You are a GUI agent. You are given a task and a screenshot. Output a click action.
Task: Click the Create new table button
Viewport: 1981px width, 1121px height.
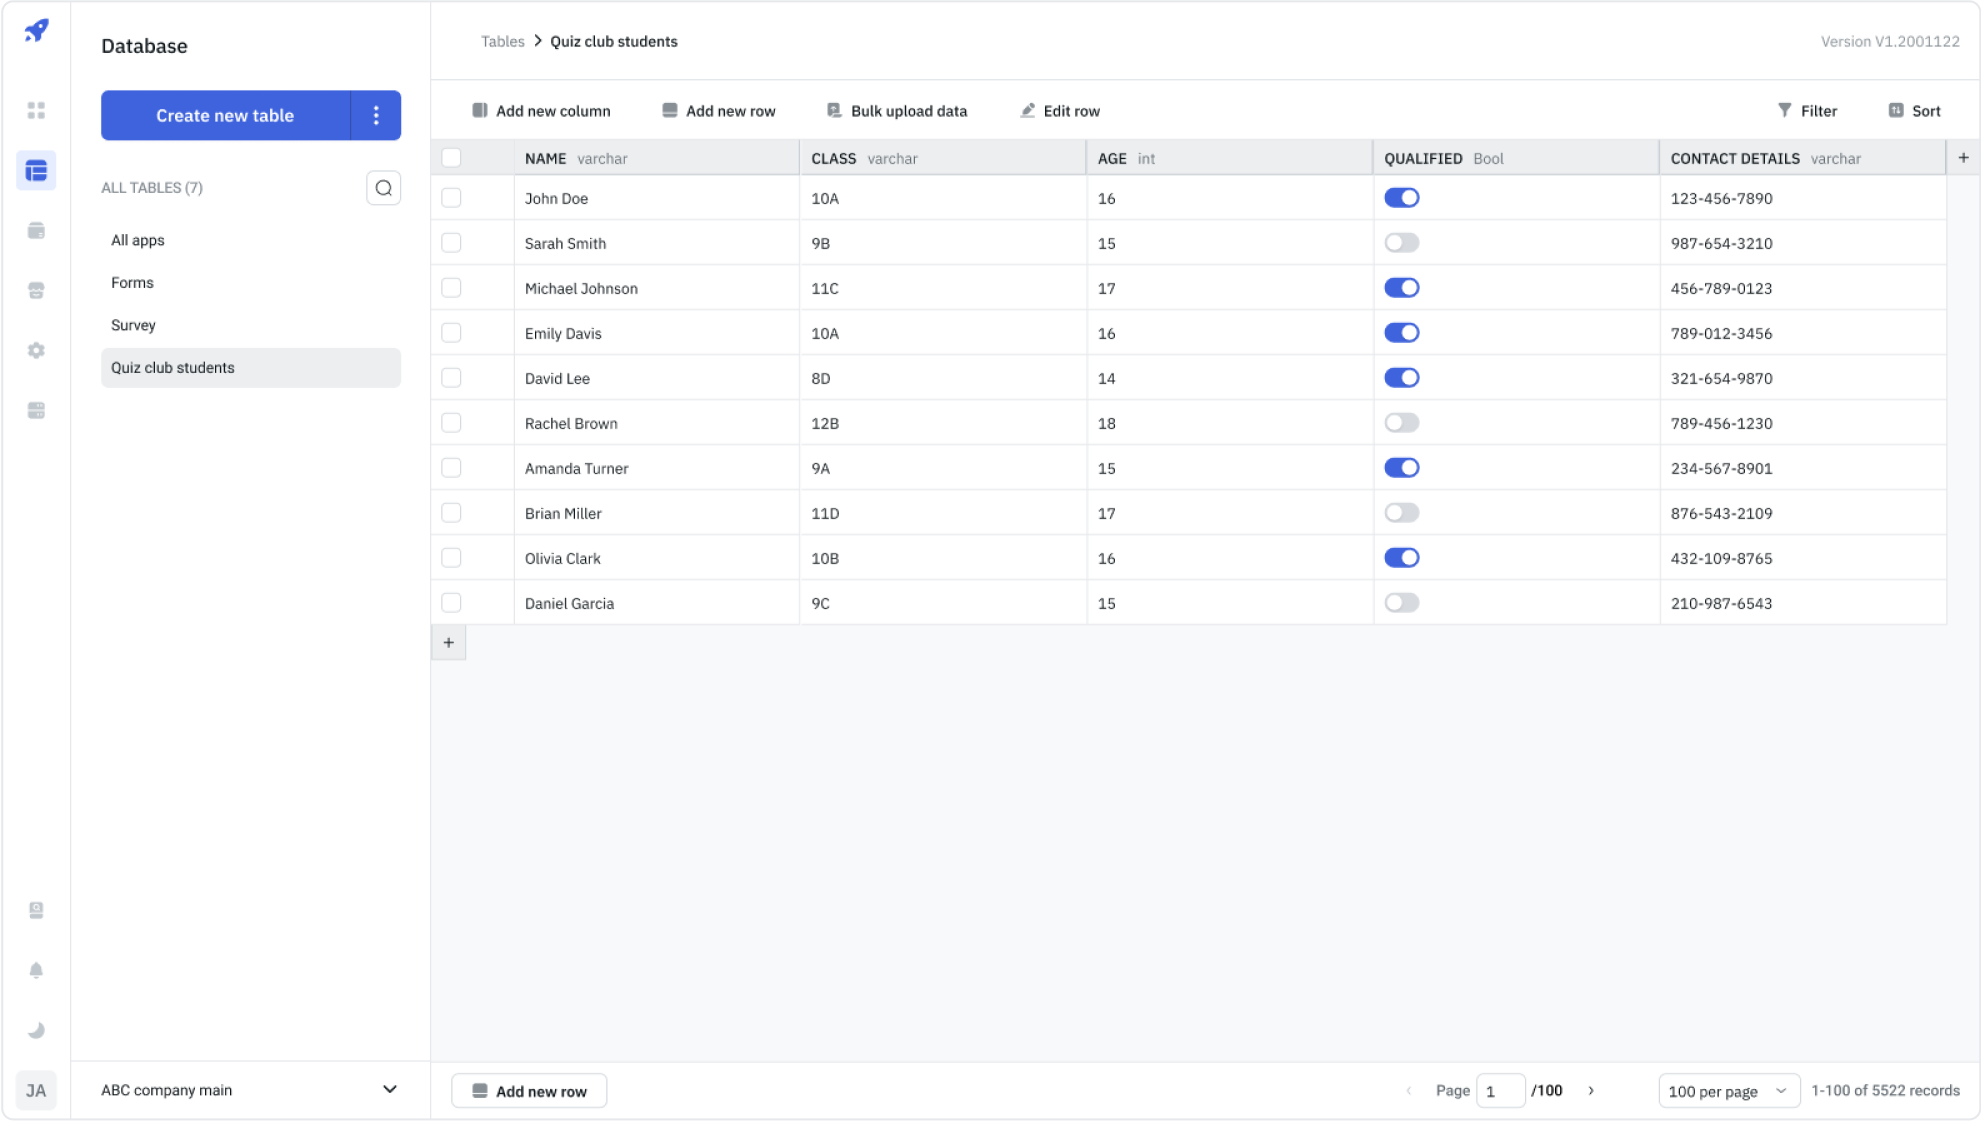(225, 116)
